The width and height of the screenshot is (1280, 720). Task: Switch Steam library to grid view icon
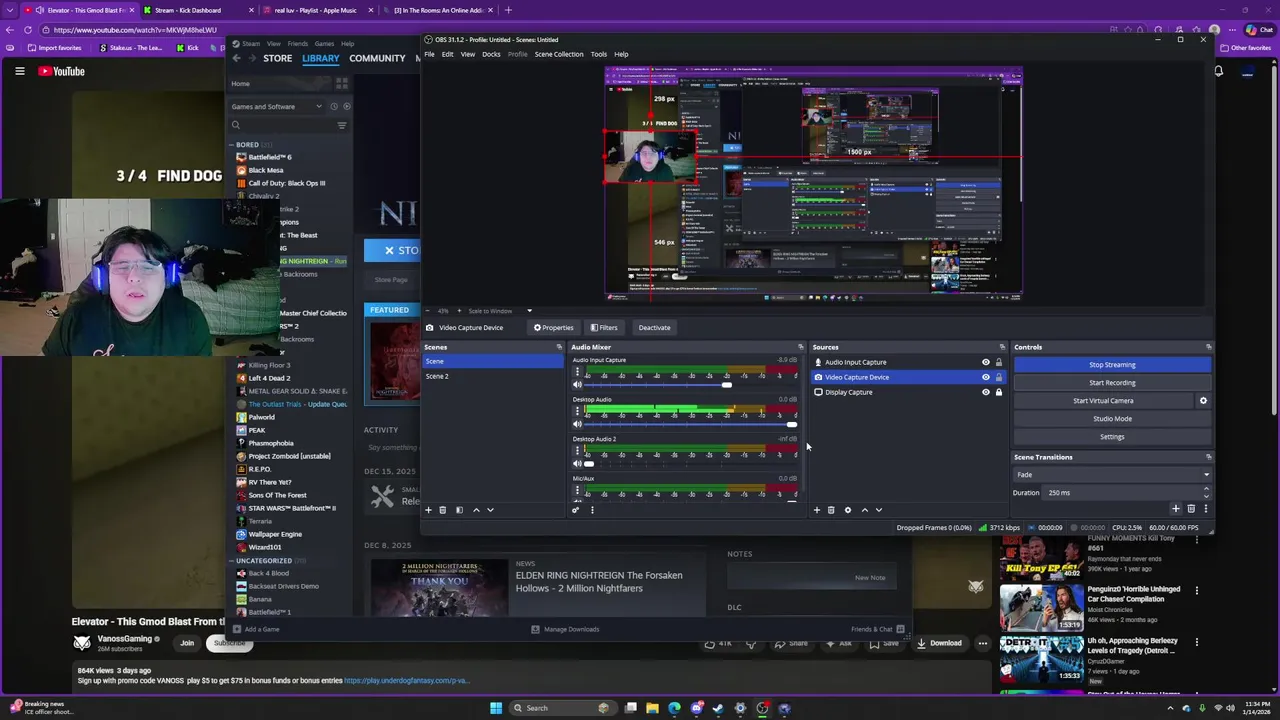point(342,84)
